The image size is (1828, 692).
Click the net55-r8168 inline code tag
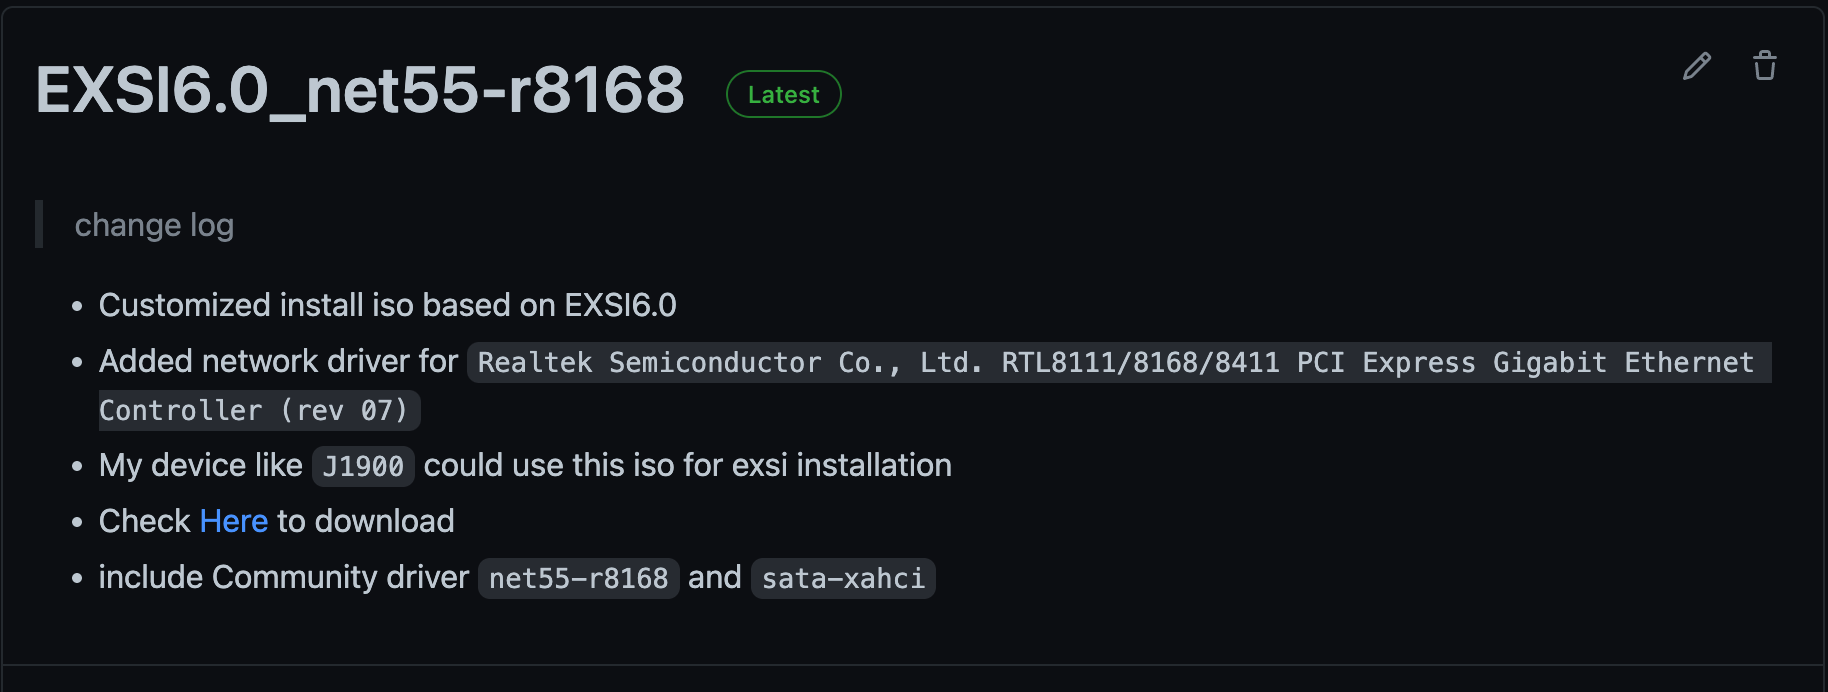(x=578, y=578)
